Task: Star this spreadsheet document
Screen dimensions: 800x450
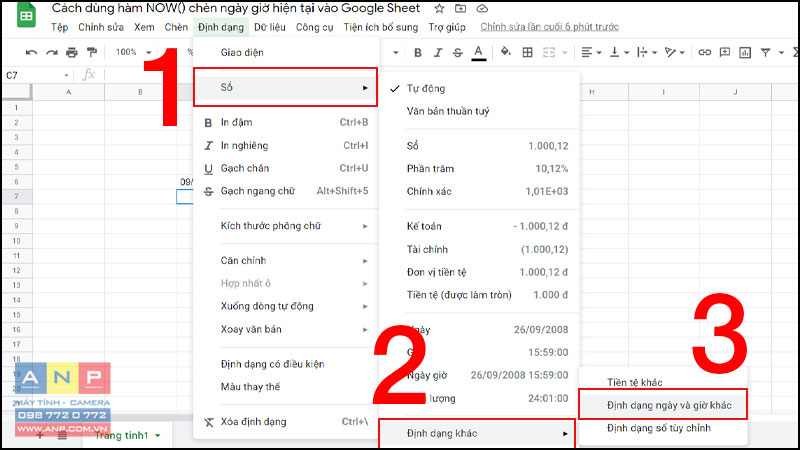Action: pyautogui.click(x=439, y=9)
